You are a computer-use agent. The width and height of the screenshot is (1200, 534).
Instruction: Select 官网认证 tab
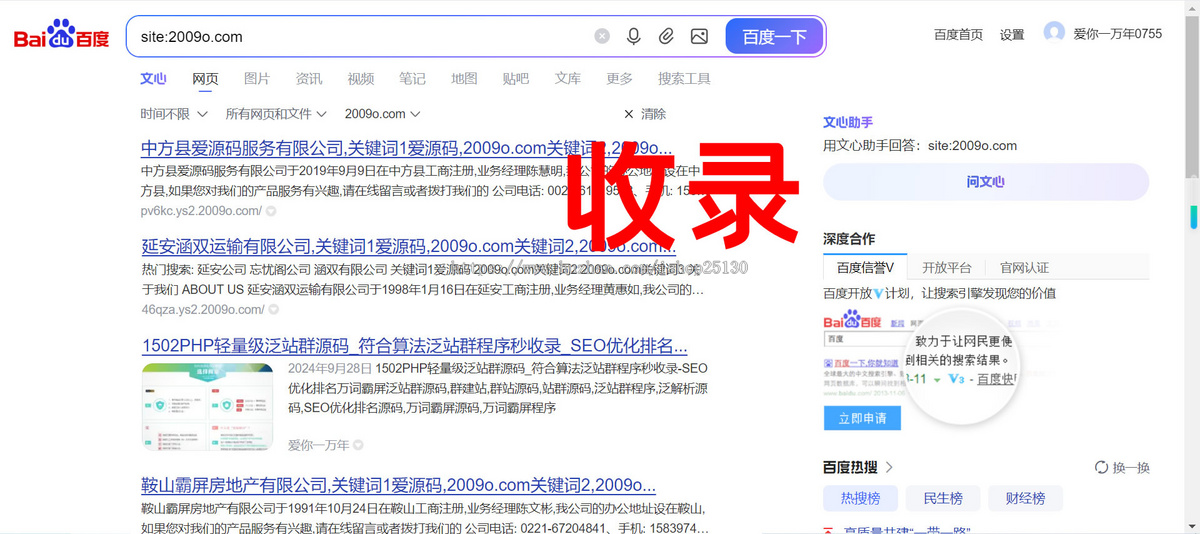pyautogui.click(x=1025, y=268)
